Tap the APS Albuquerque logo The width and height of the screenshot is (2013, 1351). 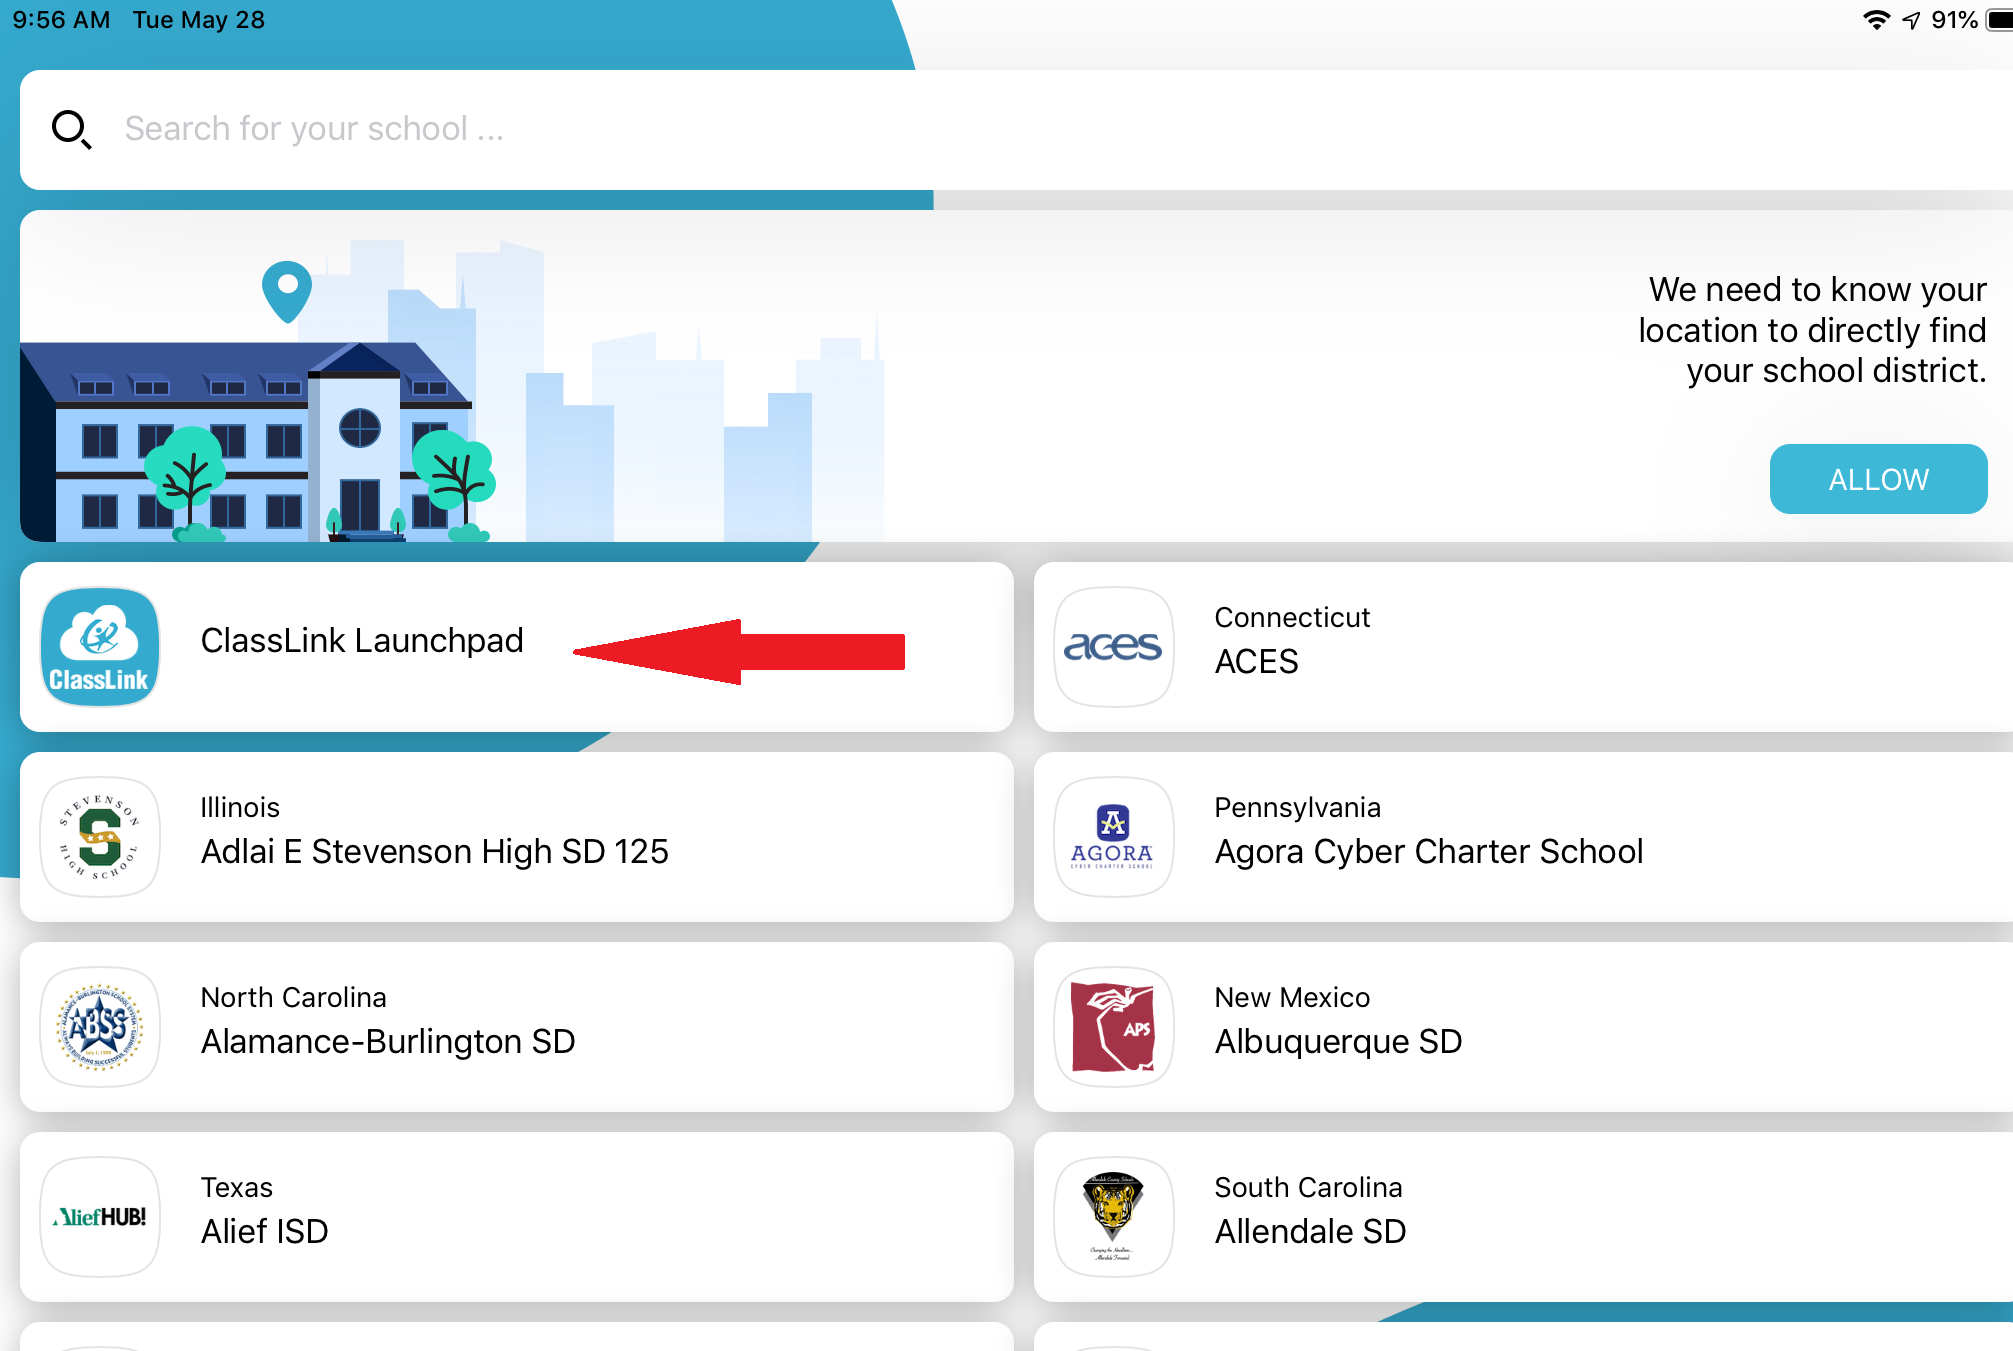click(1114, 1027)
